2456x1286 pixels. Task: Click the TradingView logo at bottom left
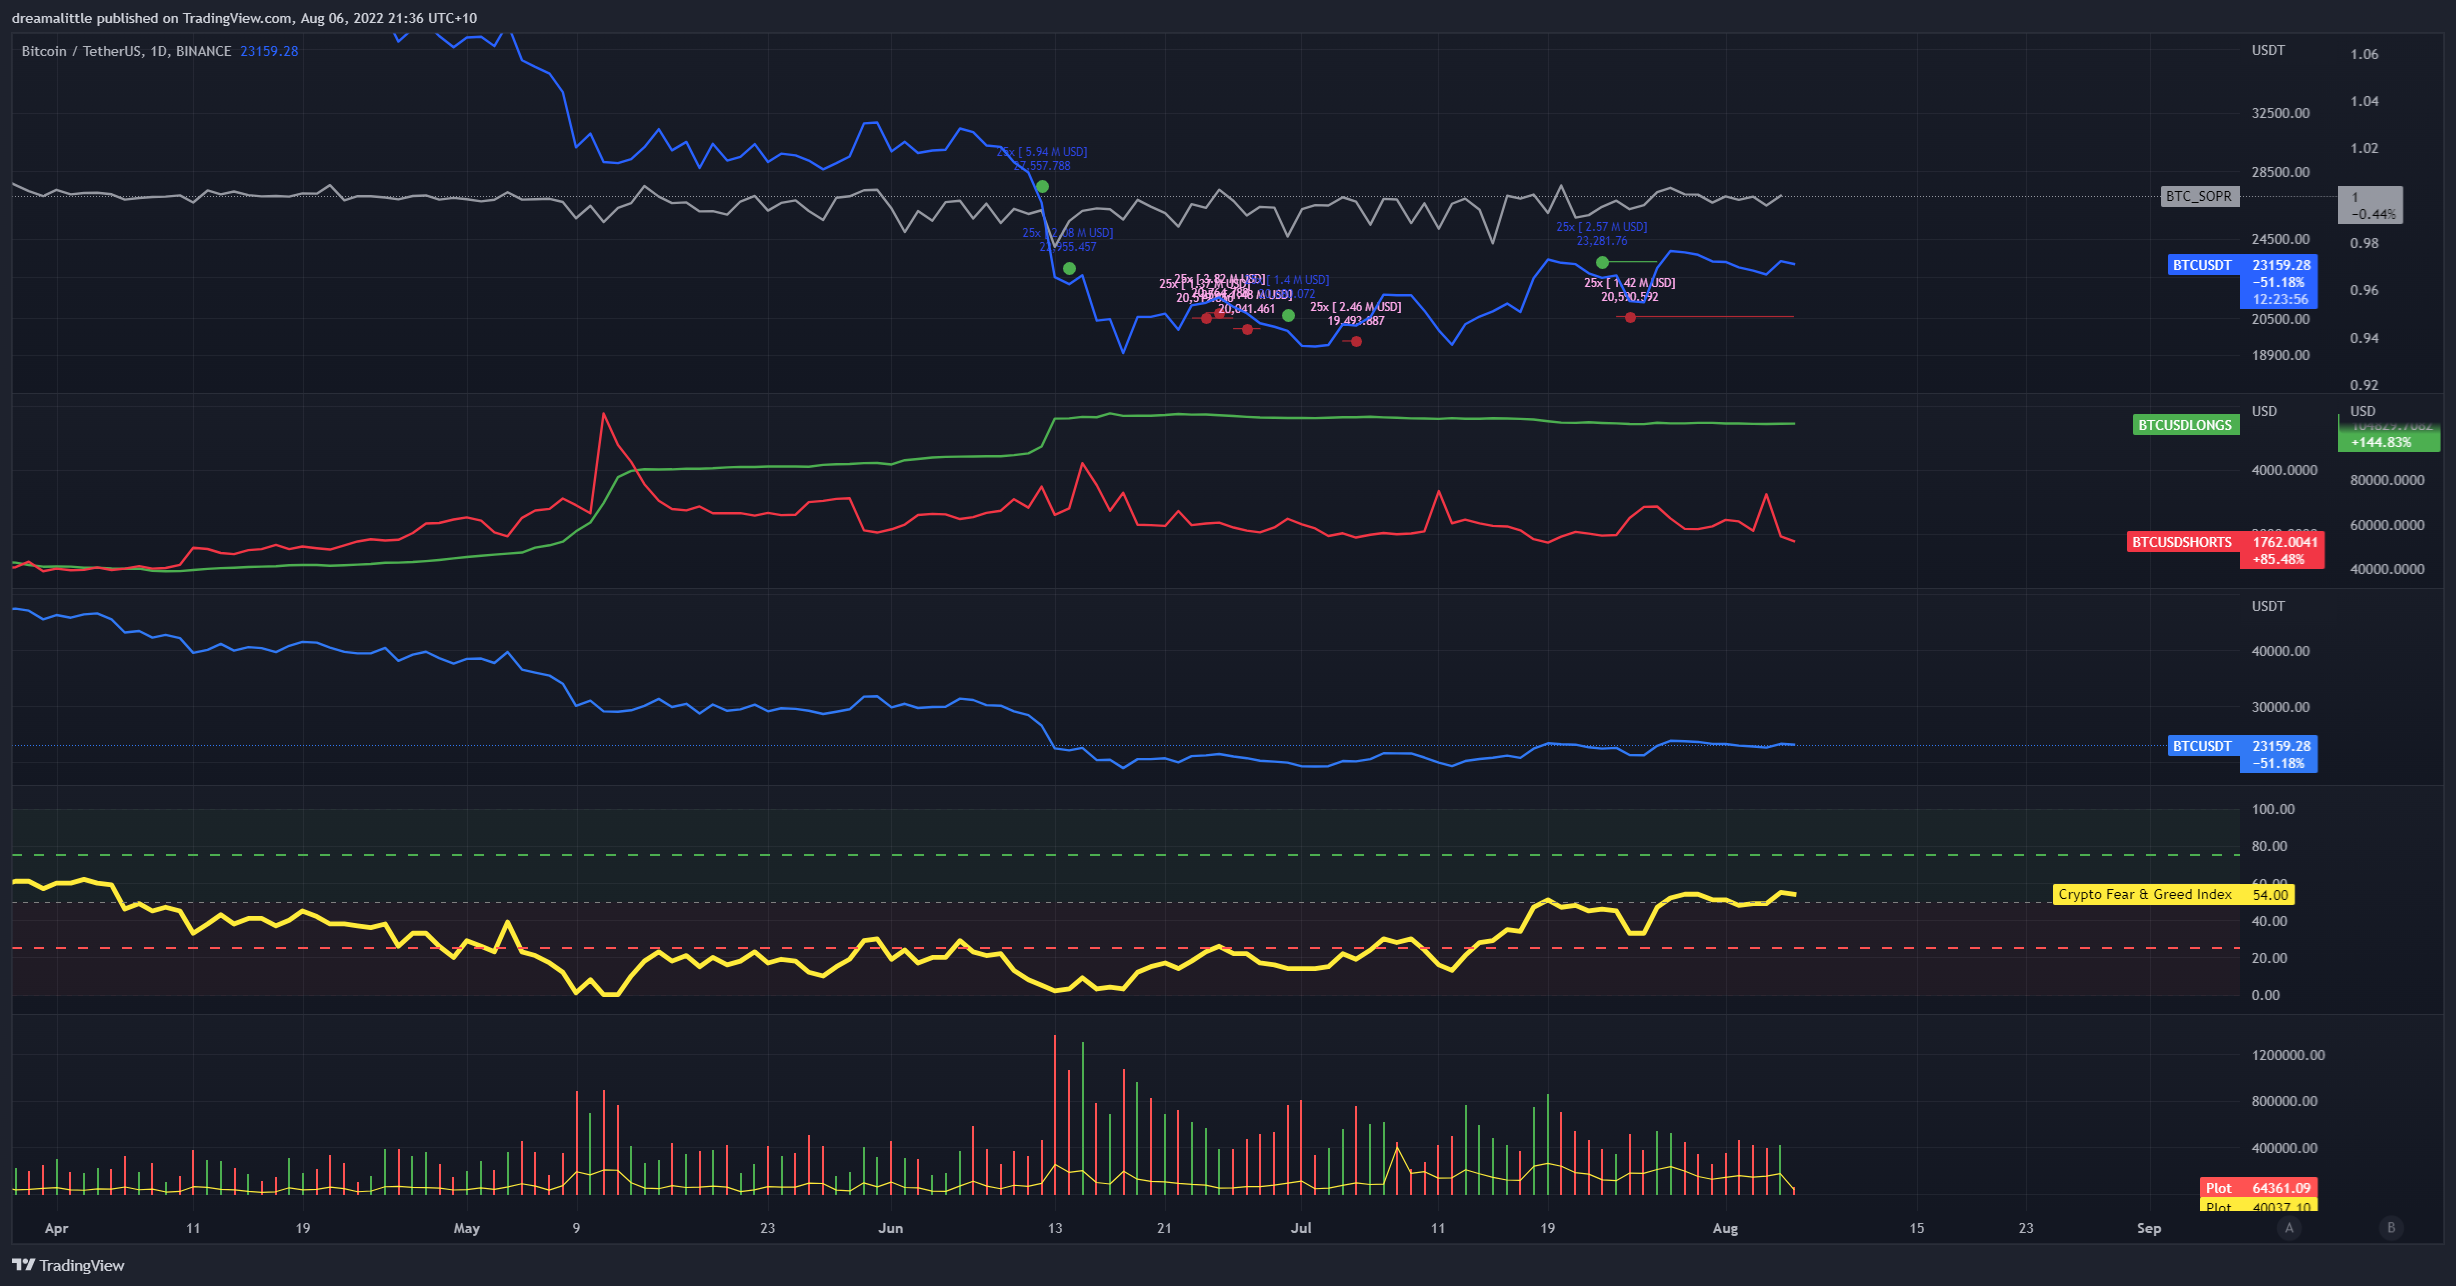pos(69,1265)
